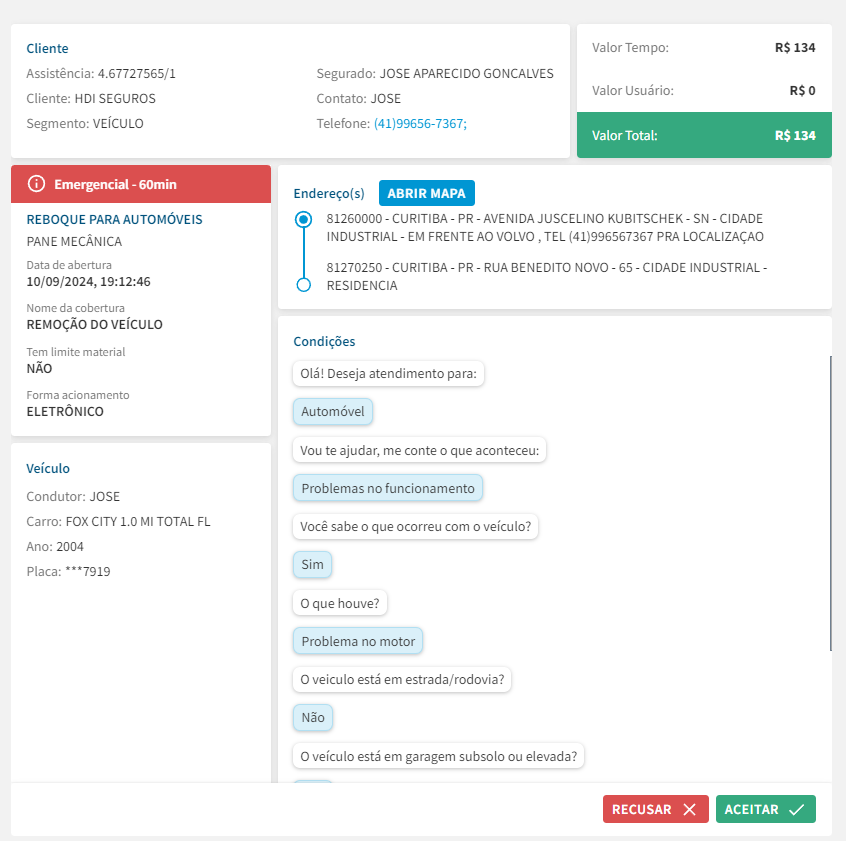Click the REBOQUE PARA AUTOMÓVEIS heading

tap(114, 219)
